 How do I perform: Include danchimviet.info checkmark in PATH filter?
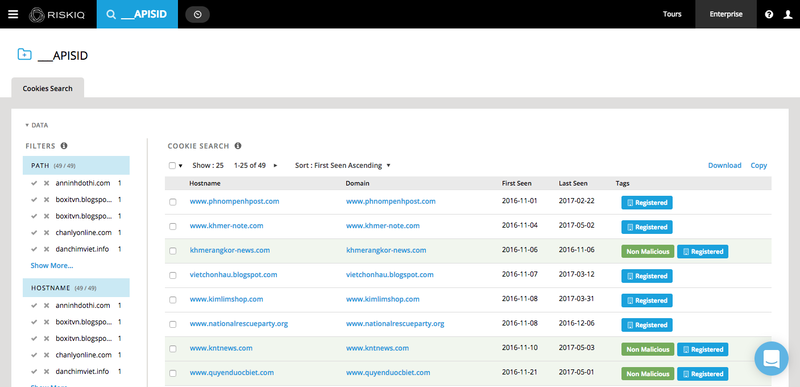[x=34, y=249]
